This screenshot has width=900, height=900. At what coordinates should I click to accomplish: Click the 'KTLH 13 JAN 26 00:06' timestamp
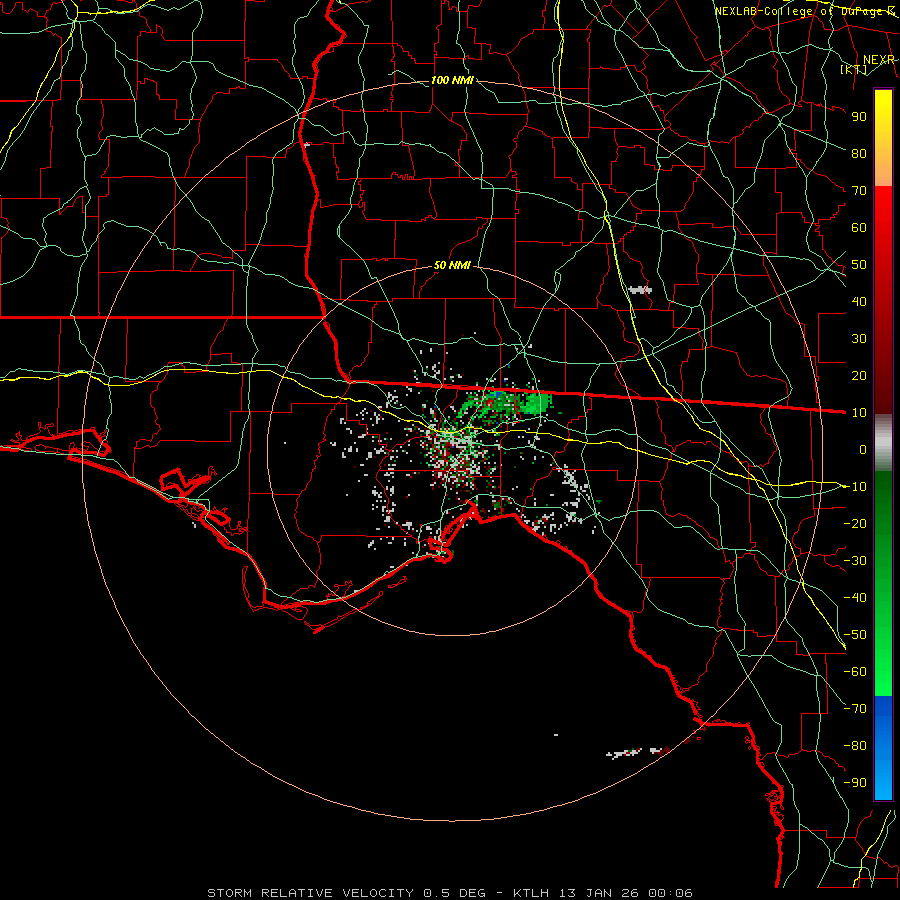coord(603,893)
